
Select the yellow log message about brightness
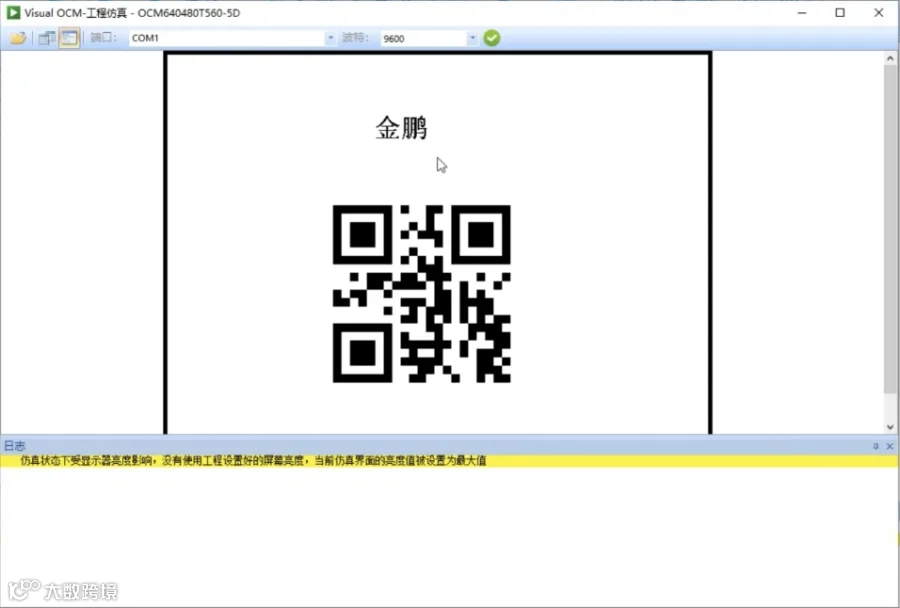[449, 461]
